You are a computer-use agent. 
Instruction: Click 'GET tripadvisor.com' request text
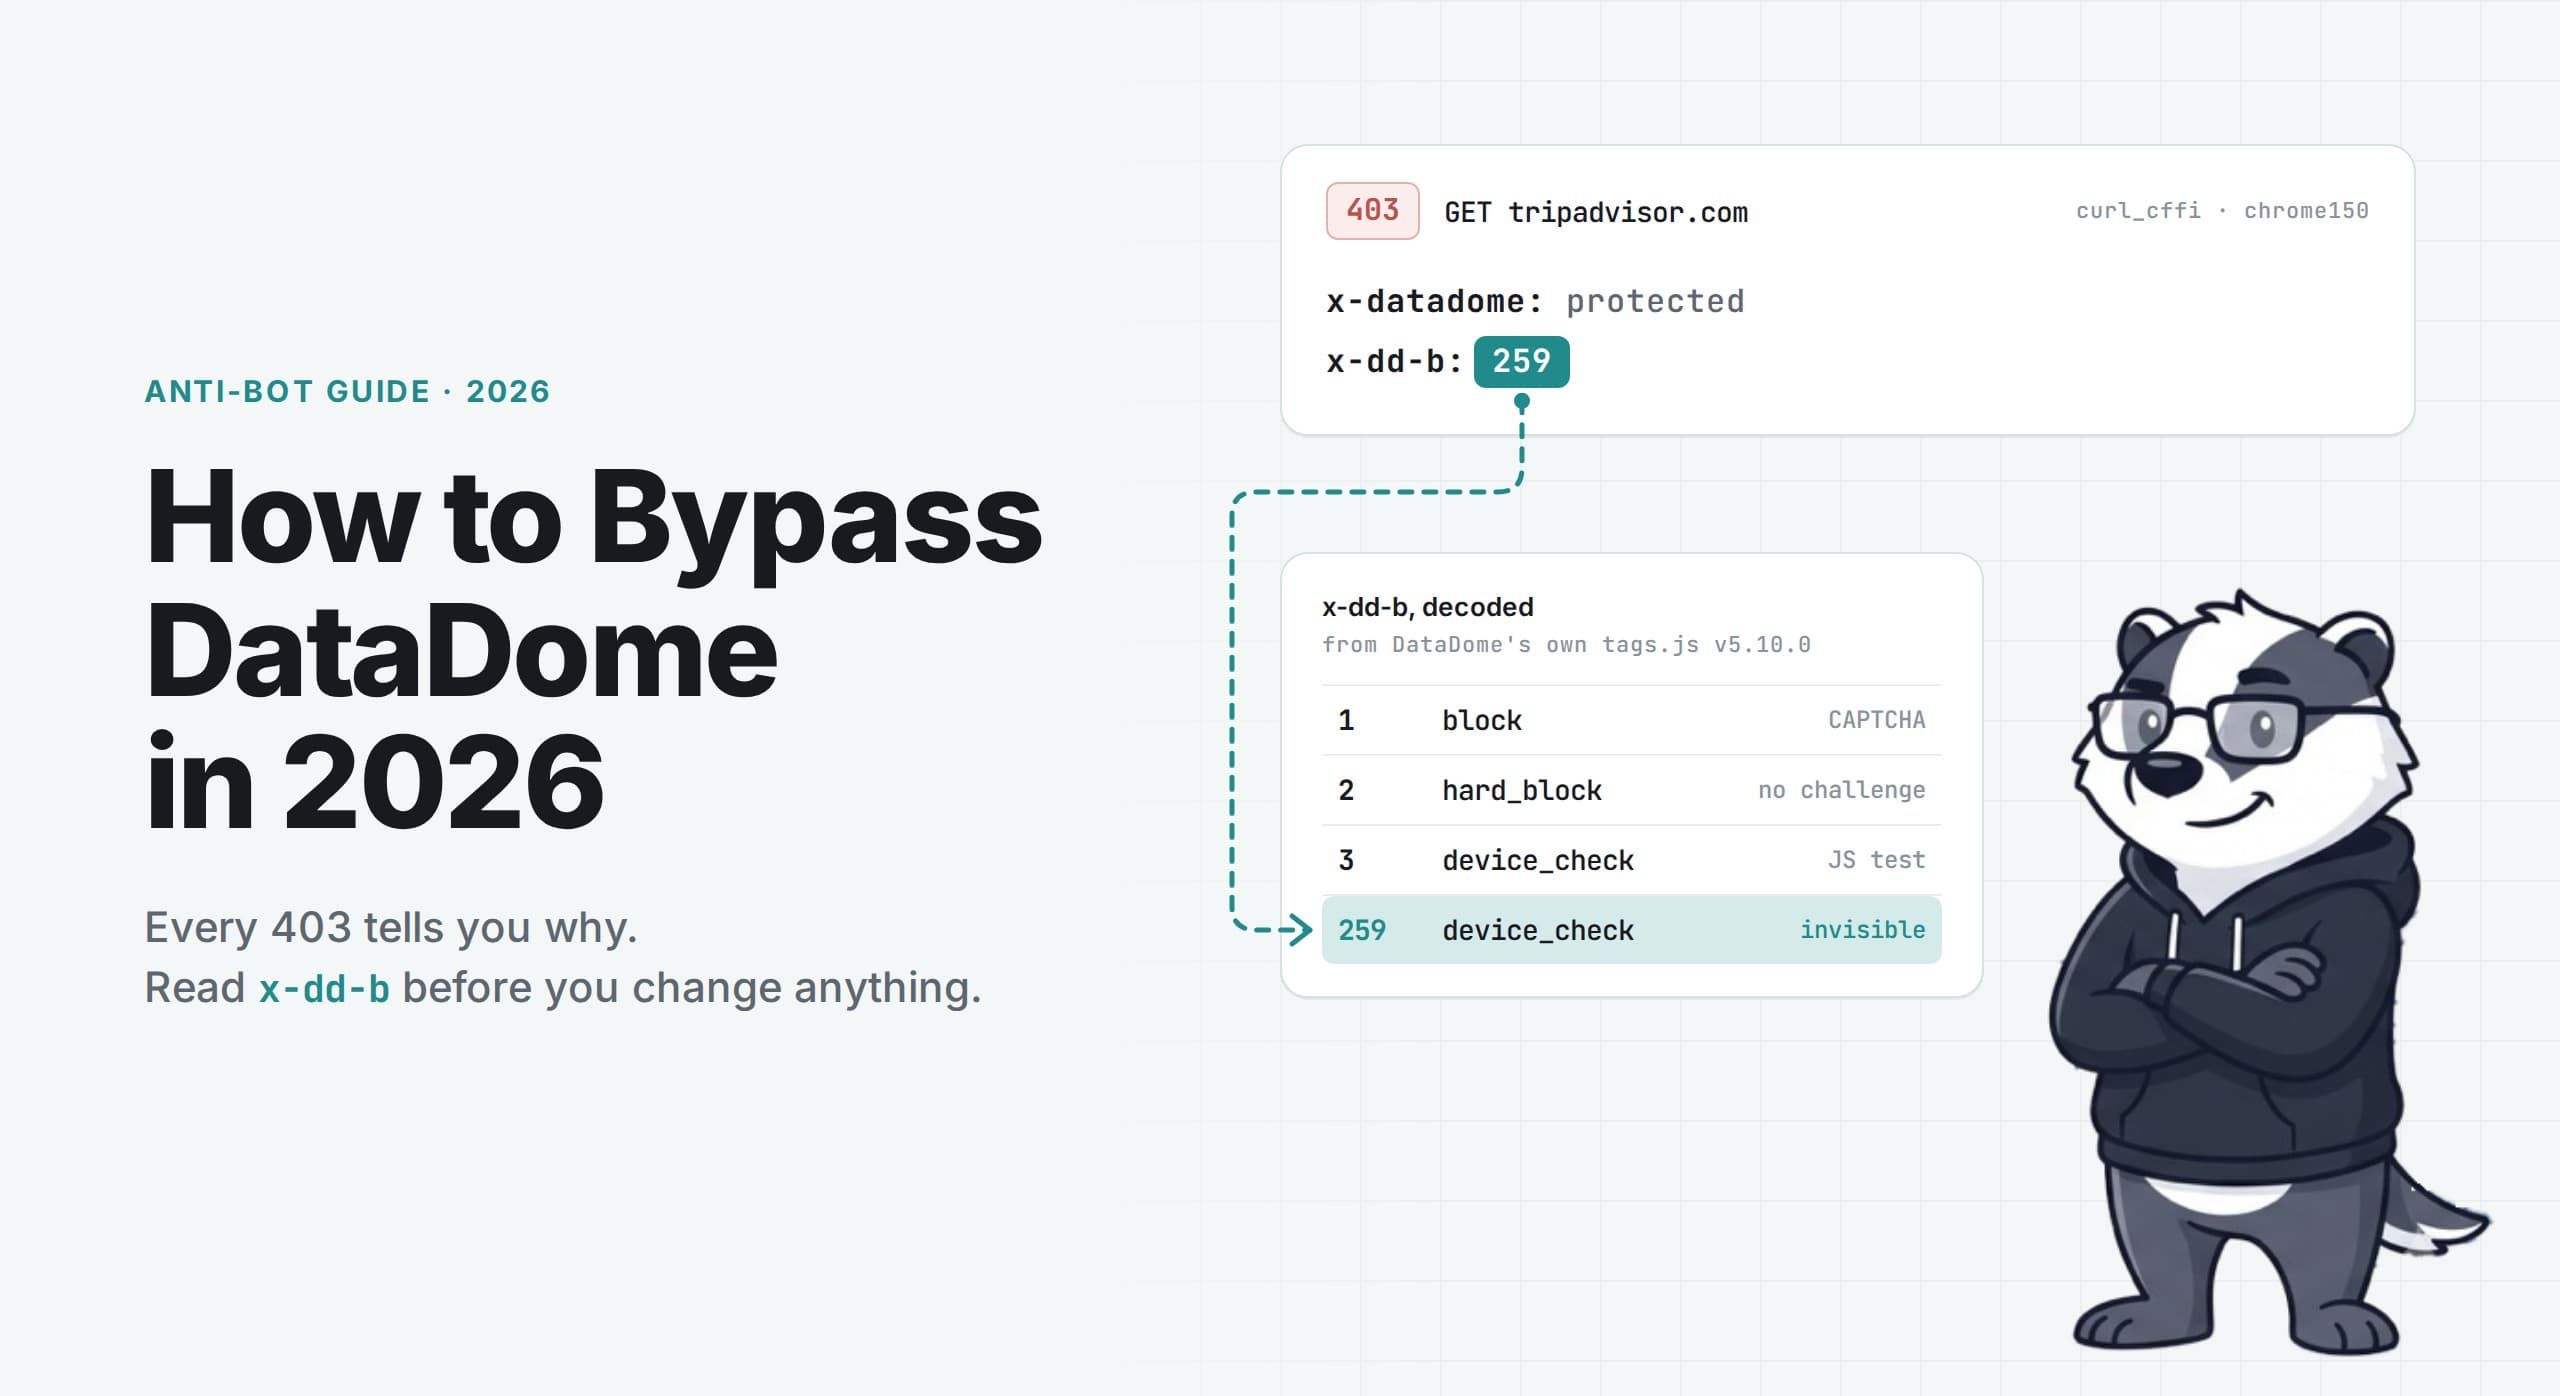click(1596, 212)
